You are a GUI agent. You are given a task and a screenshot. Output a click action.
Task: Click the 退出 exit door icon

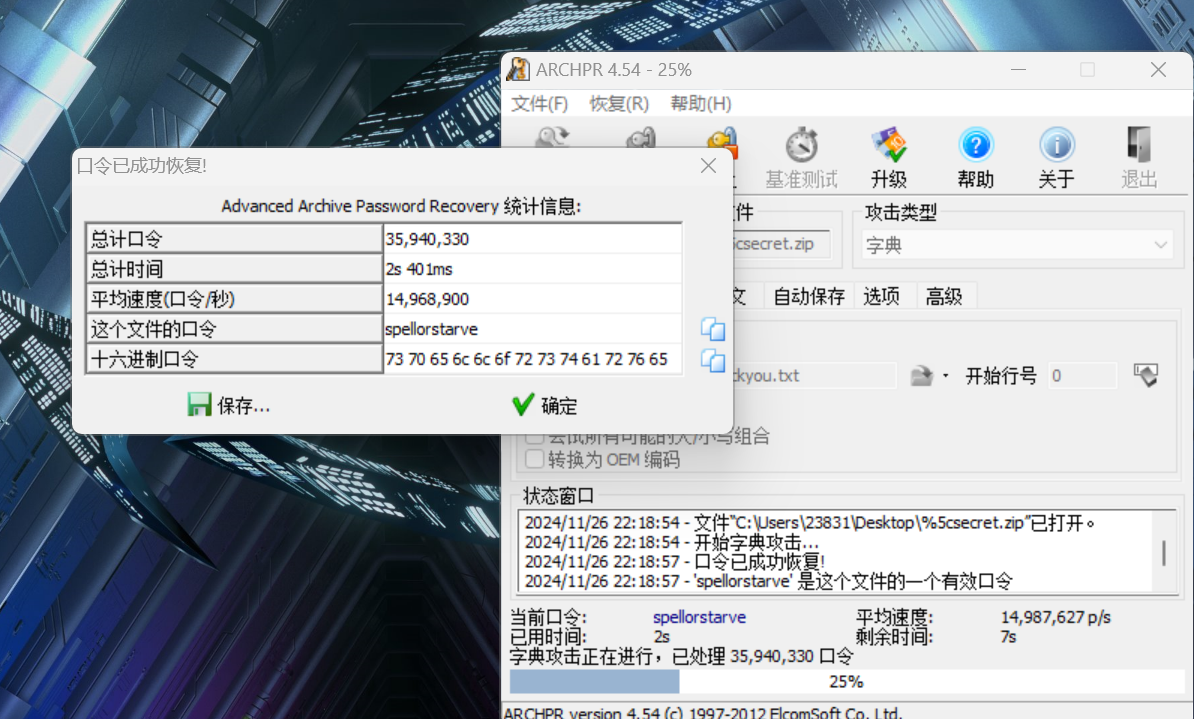tap(1139, 145)
